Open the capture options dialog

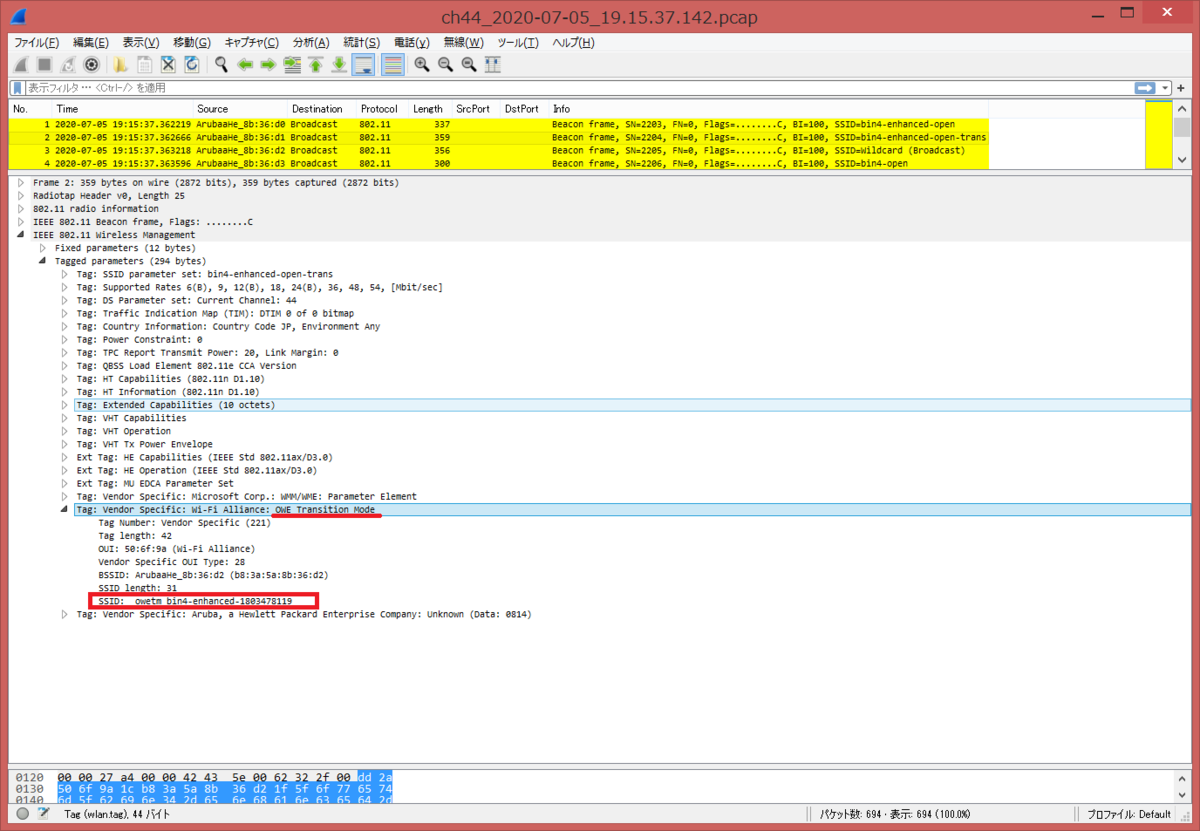pyautogui.click(x=90, y=64)
